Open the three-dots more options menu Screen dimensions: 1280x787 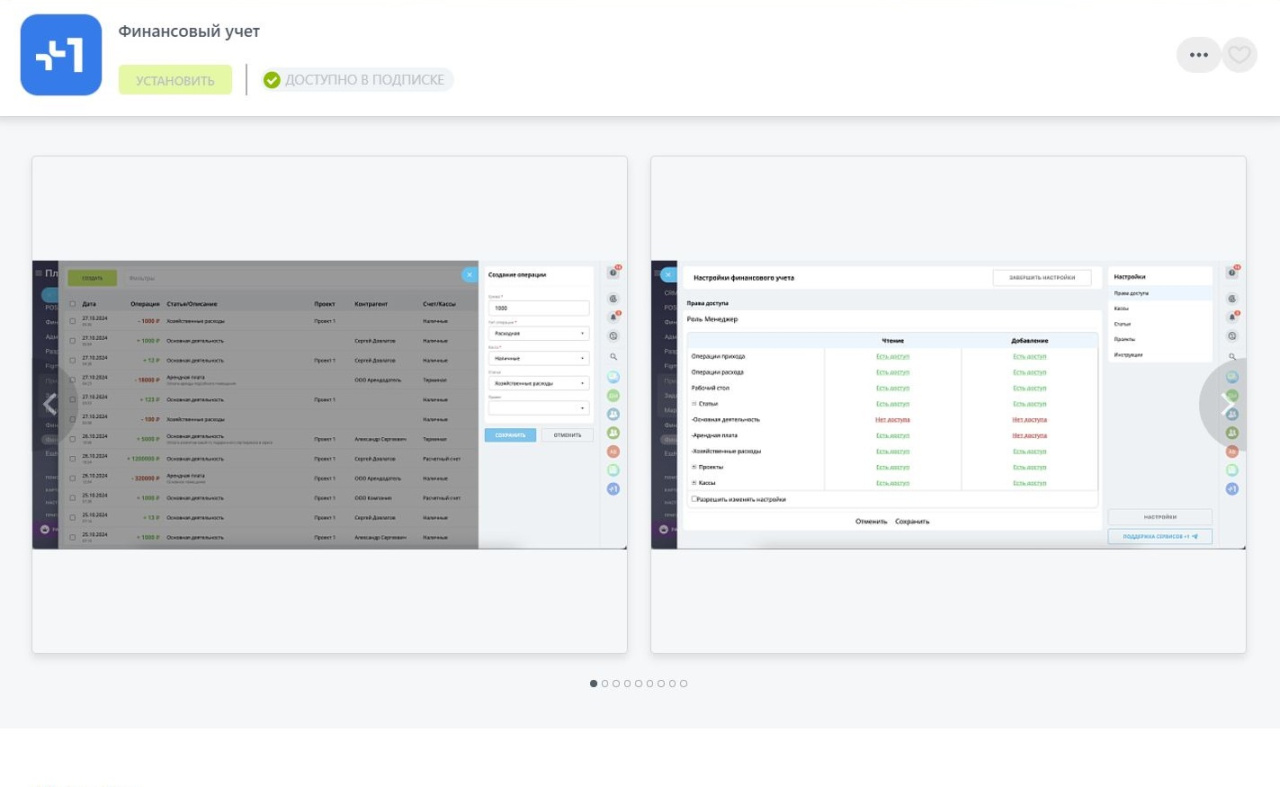pyautogui.click(x=1199, y=55)
